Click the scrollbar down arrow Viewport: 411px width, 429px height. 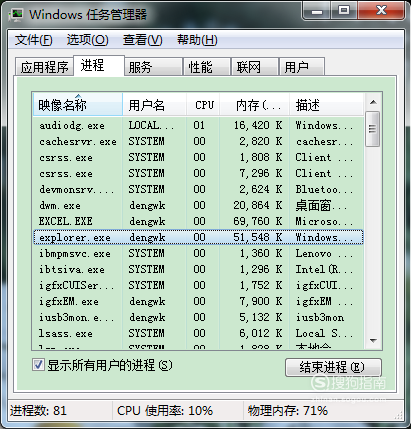coord(373,341)
